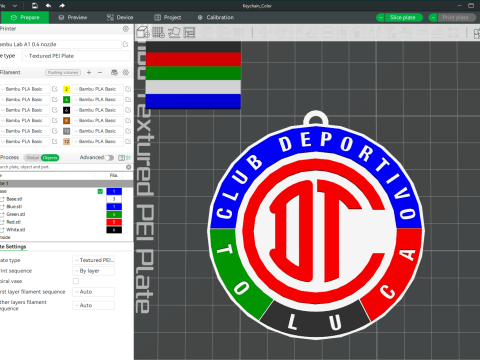Enable the Spiral vase checkbox

click(76, 281)
